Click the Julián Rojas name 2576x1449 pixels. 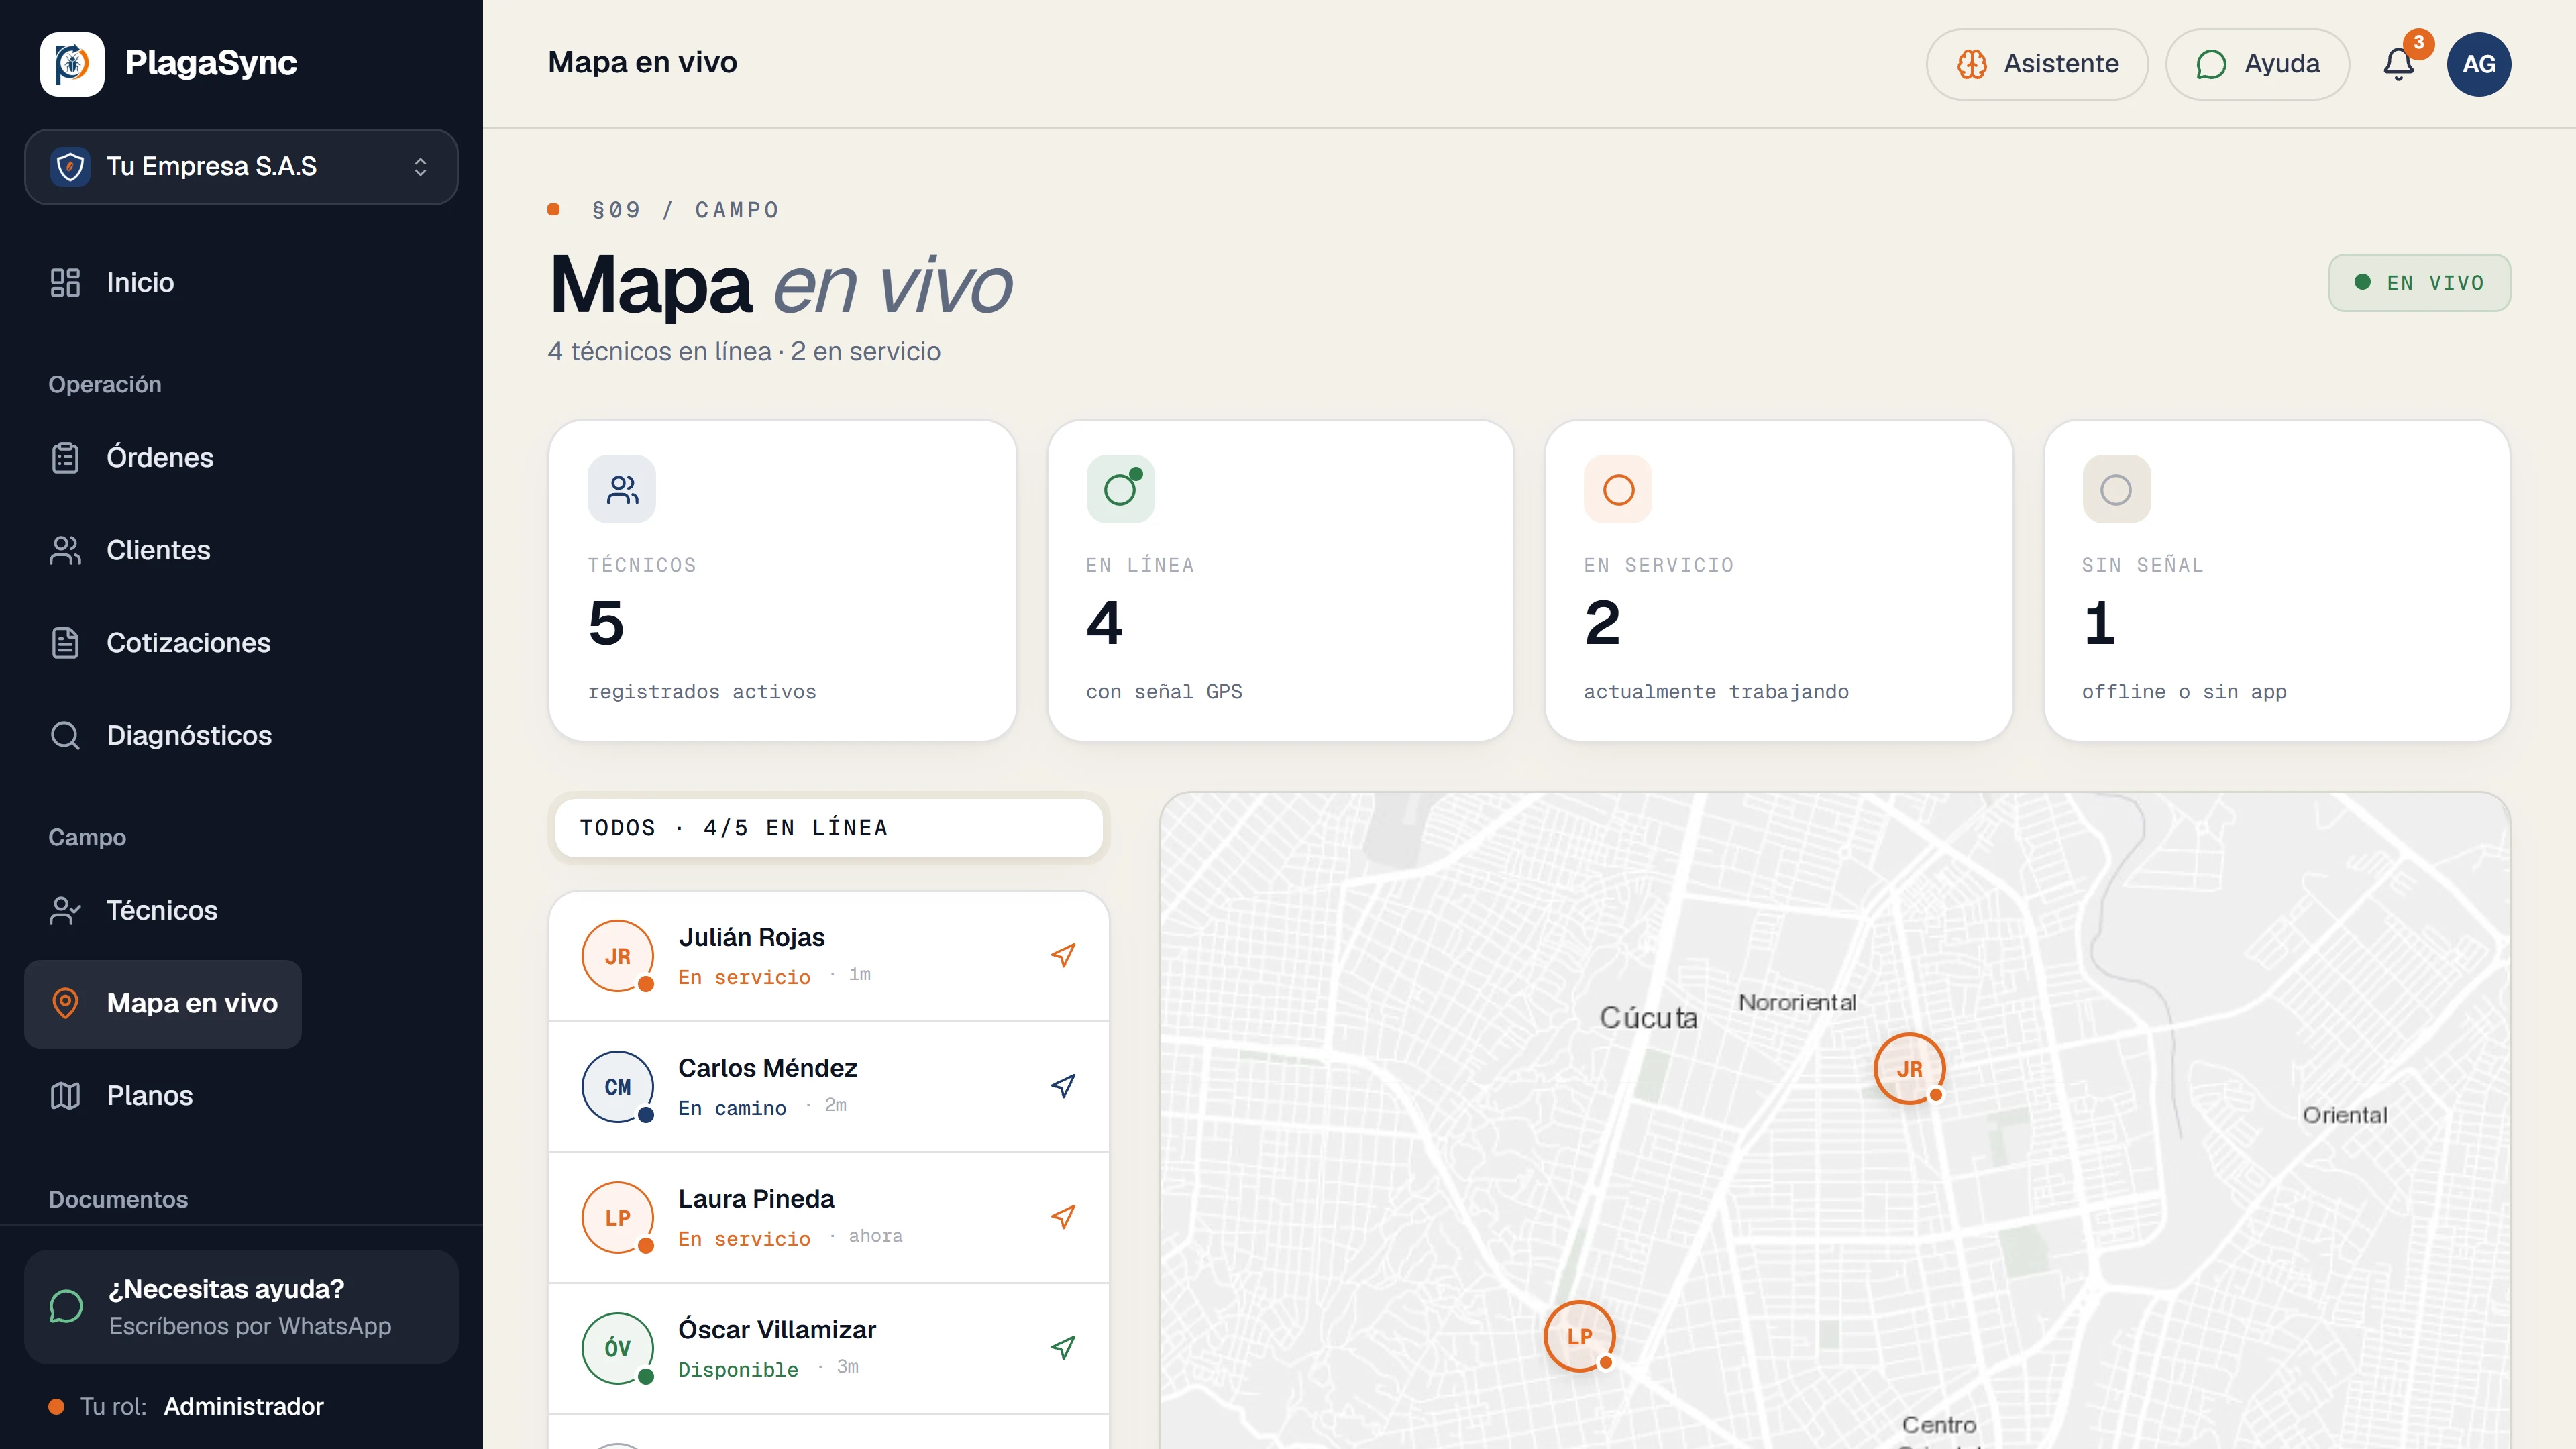click(752, 938)
